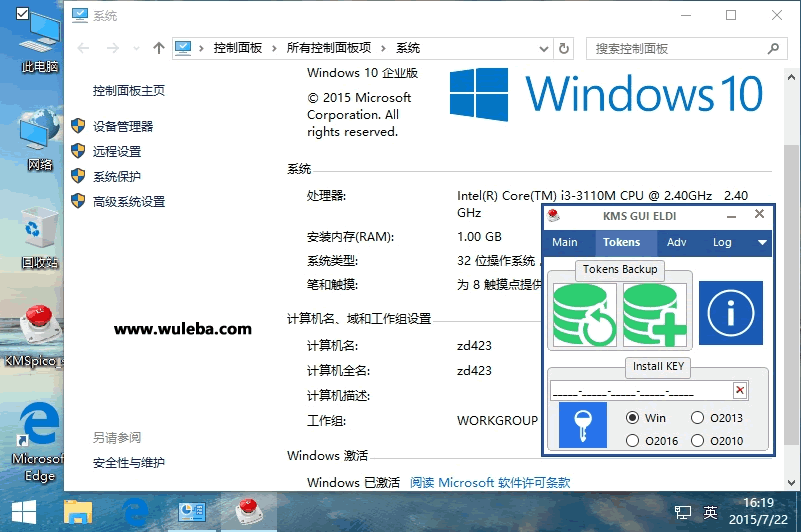Click the search magnifier icon
Screen dimensions: 801x532
tap(773, 49)
